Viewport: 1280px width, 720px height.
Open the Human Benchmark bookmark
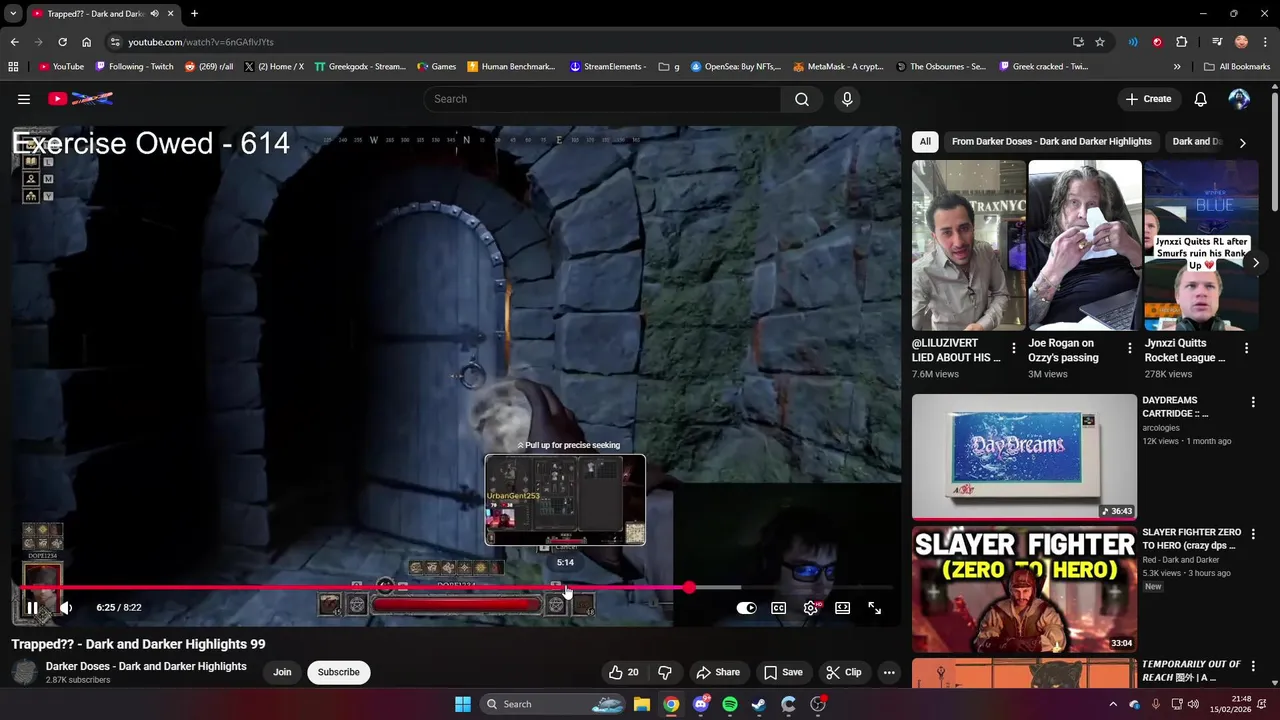pos(511,67)
